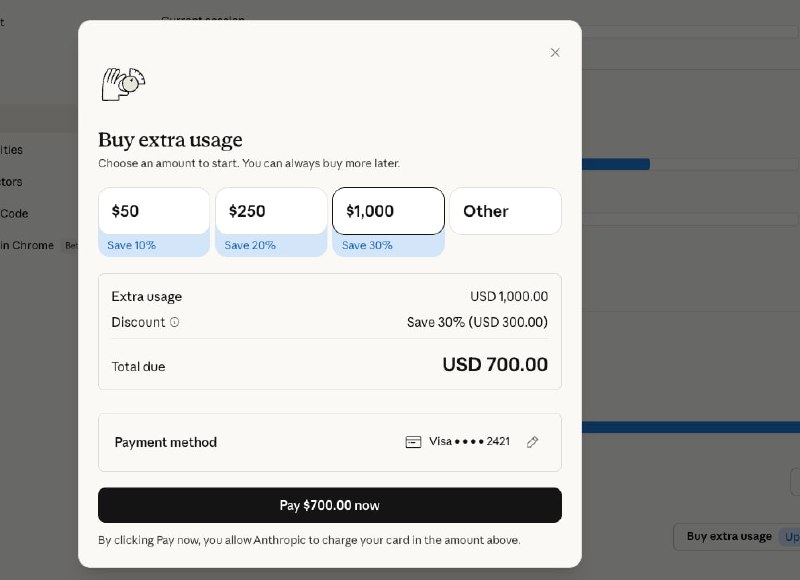Click the Visa card ending 2421 text
The image size is (800, 580).
click(x=469, y=442)
